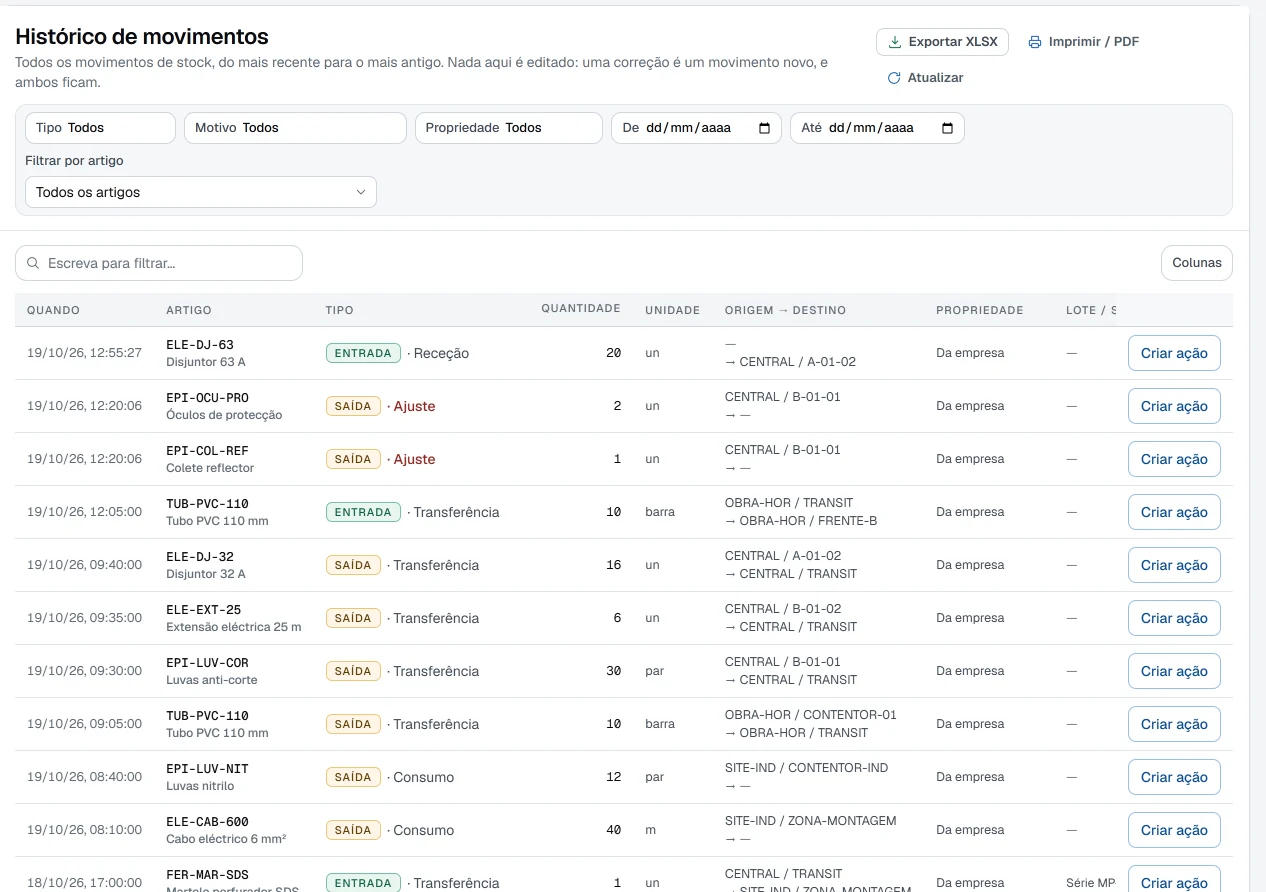Image resolution: width=1266 pixels, height=892 pixels.
Task: Click the Filtrar por artigo label
Action: click(x=74, y=161)
